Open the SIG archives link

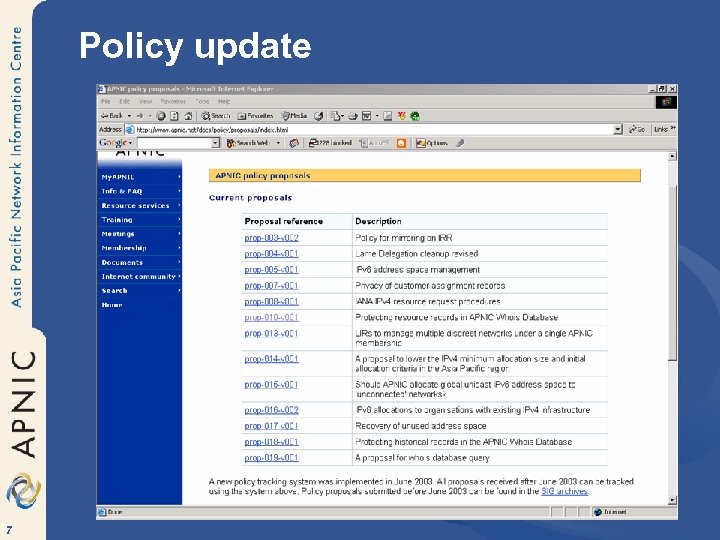point(564,491)
